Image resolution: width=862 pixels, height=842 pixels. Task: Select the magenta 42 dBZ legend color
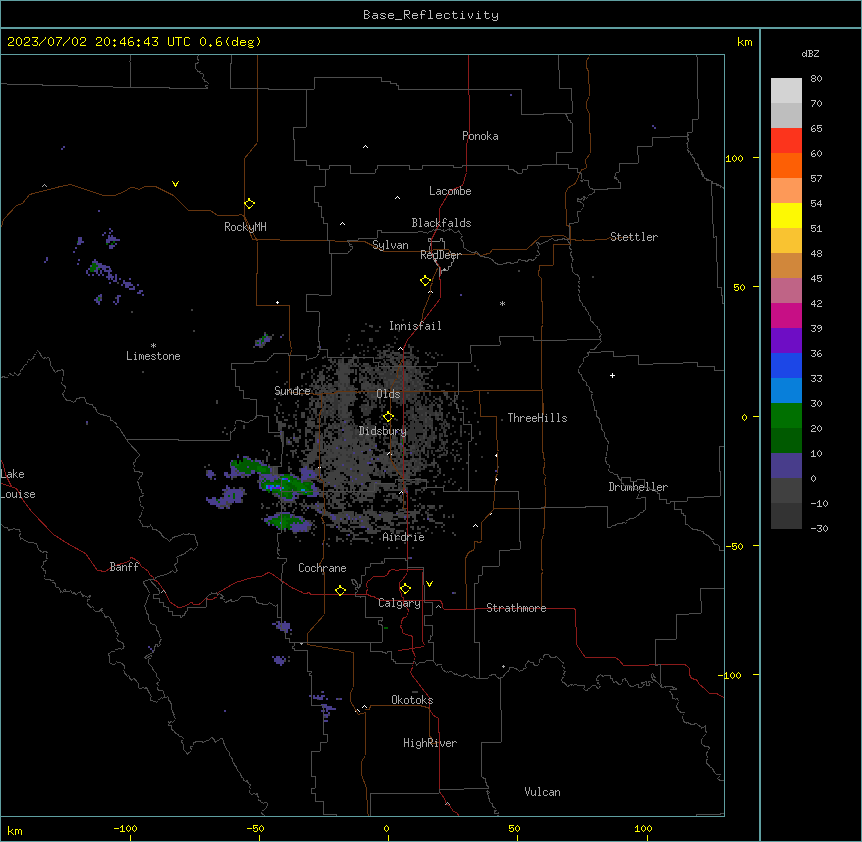click(x=786, y=315)
